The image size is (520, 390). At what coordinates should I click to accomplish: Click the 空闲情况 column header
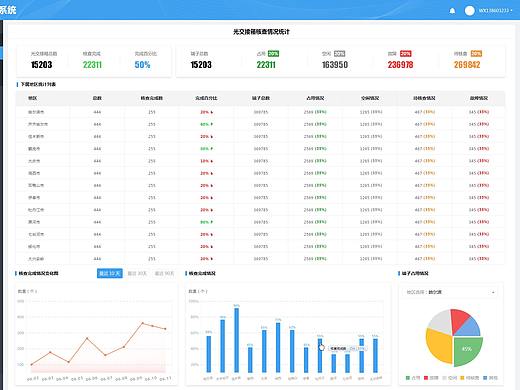370,98
